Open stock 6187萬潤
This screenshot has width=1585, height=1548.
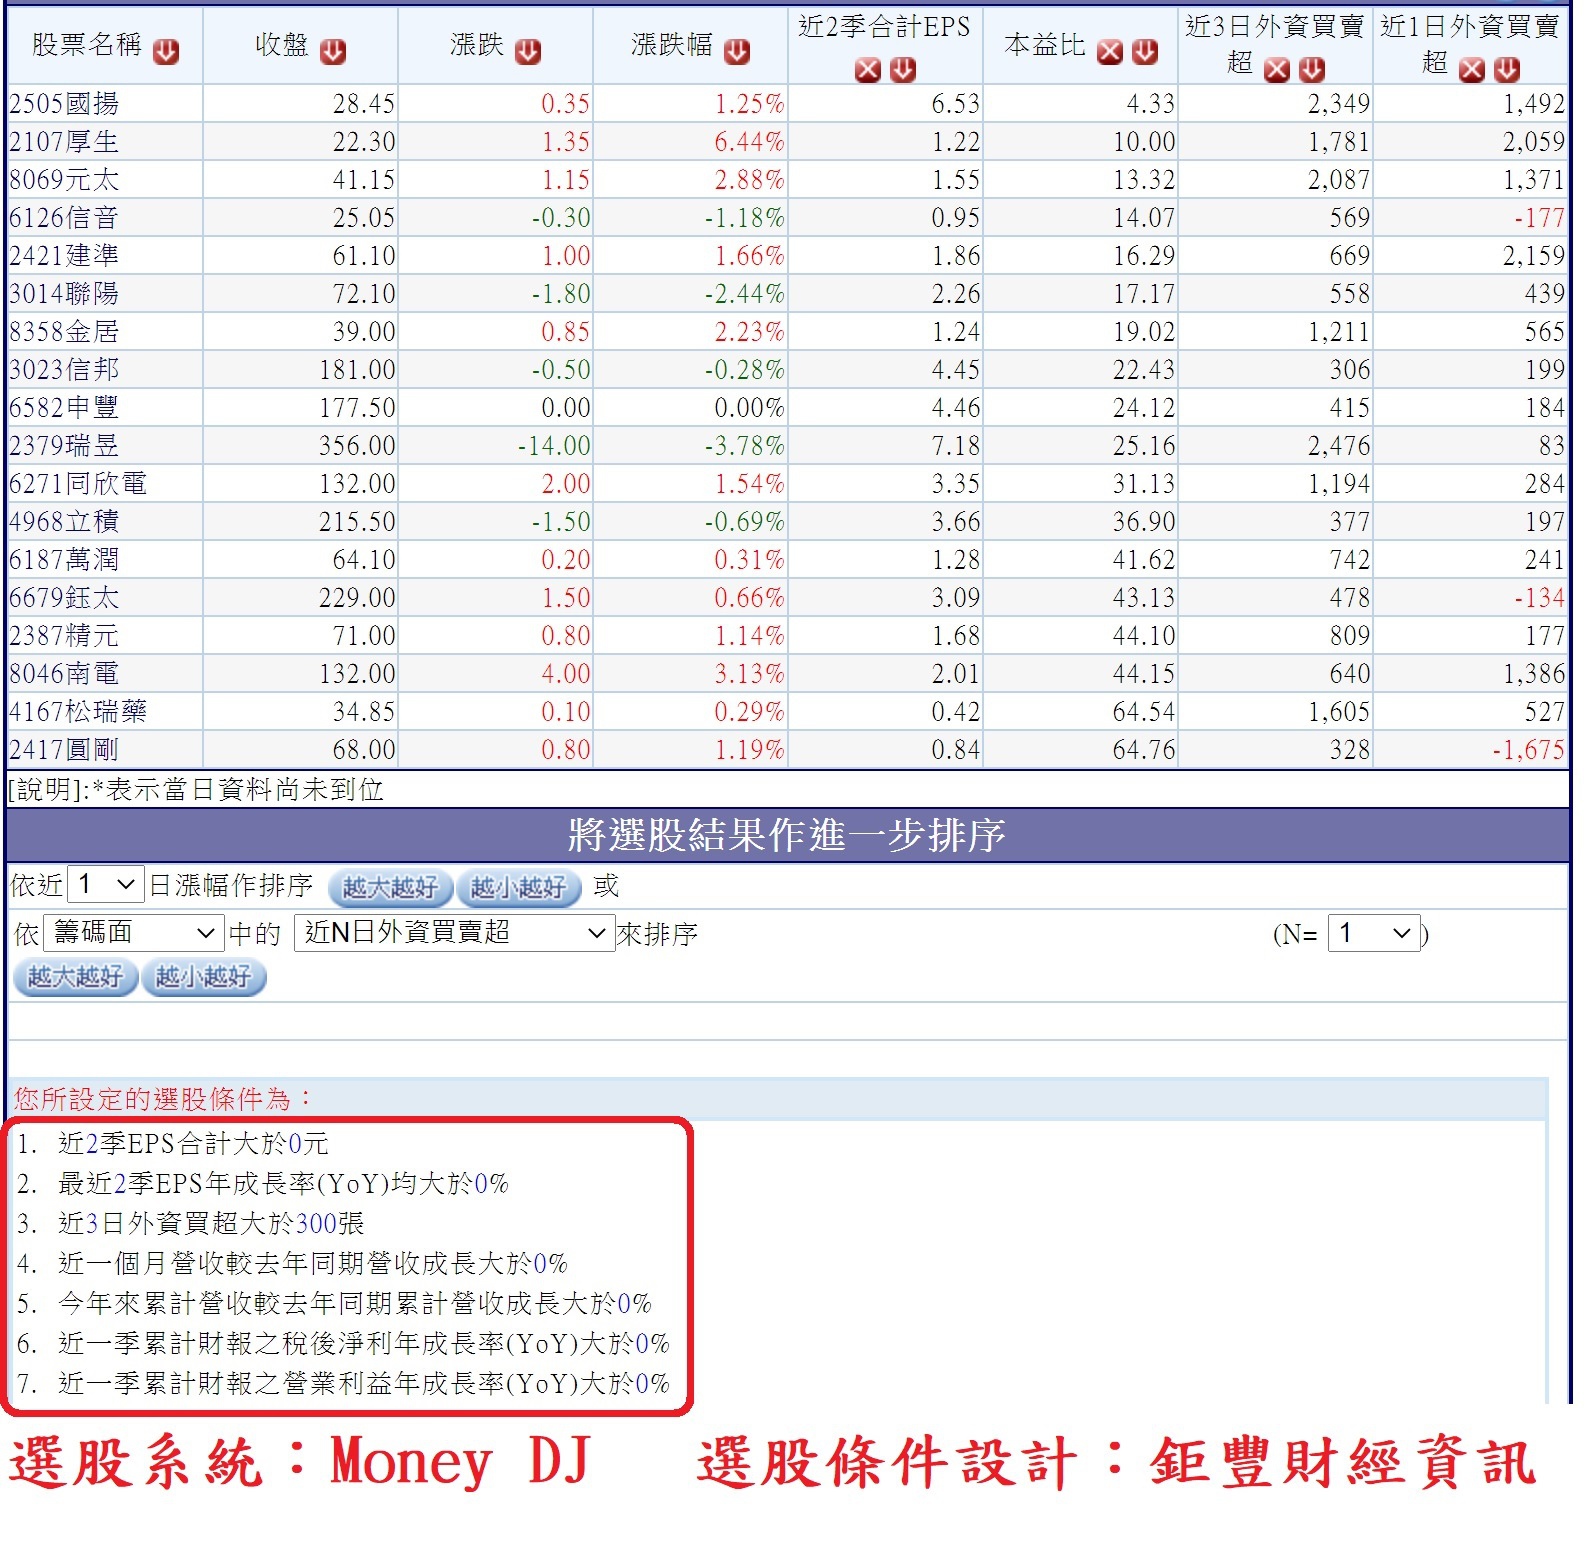[64, 560]
